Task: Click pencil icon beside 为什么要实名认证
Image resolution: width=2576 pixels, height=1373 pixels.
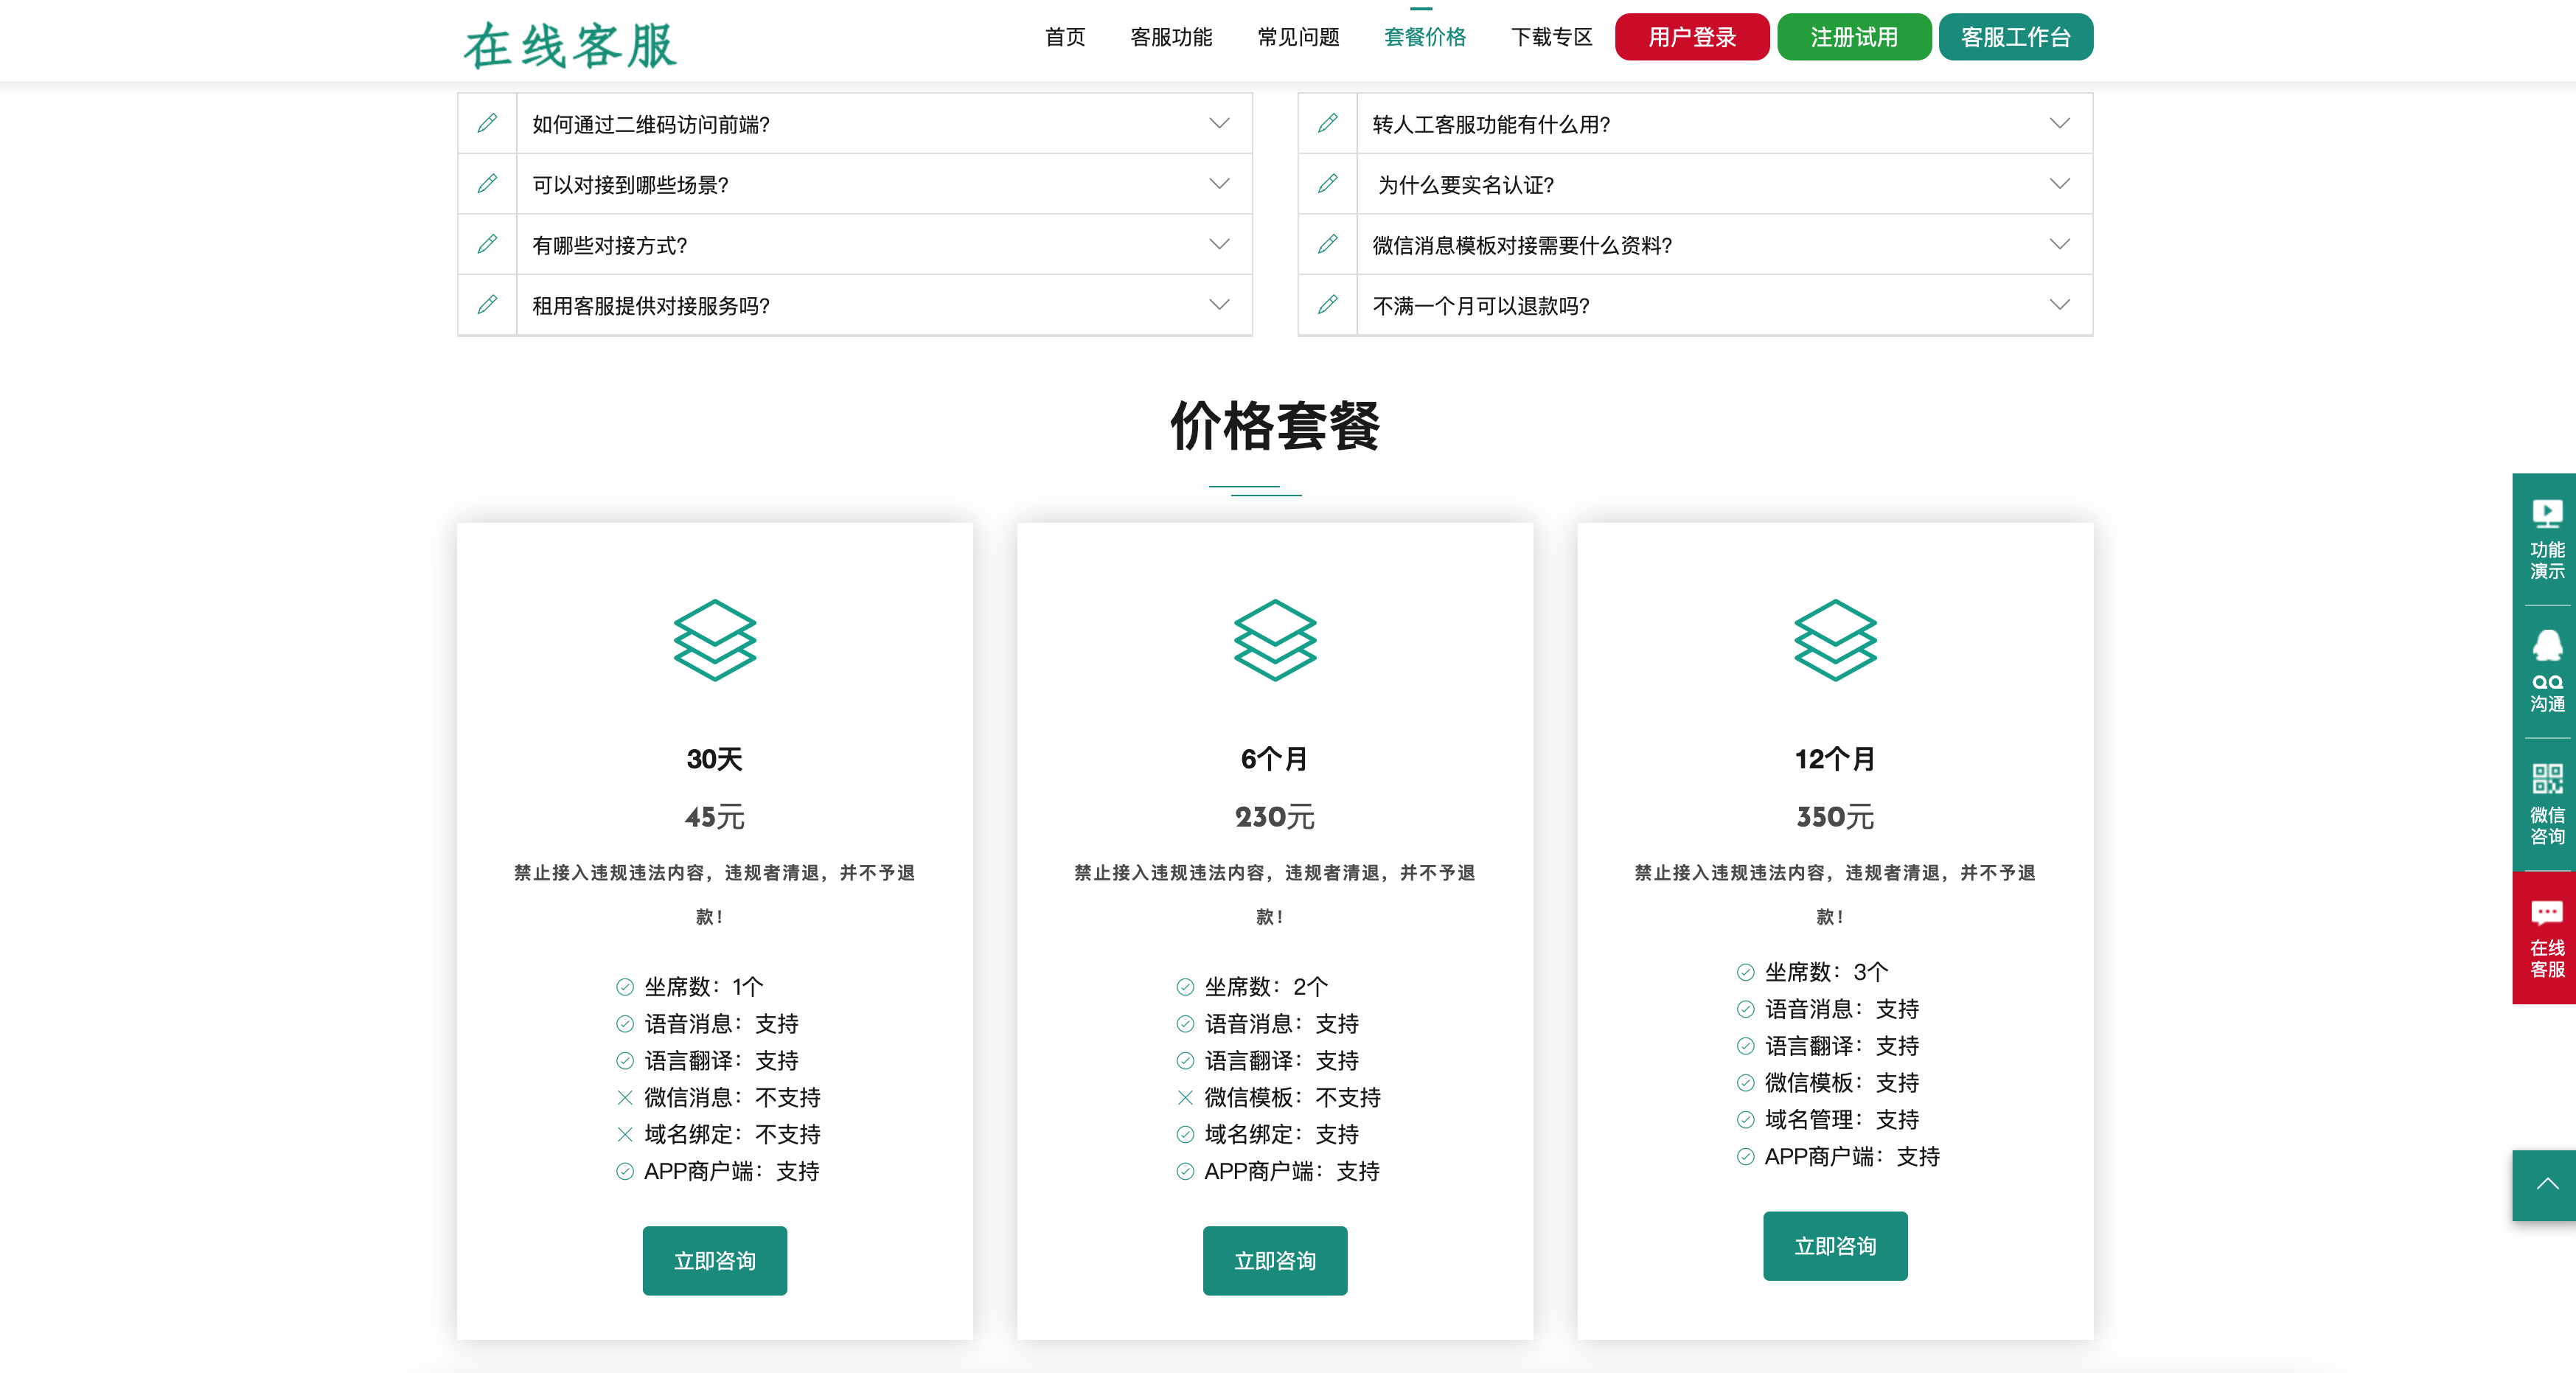Action: click(1328, 184)
